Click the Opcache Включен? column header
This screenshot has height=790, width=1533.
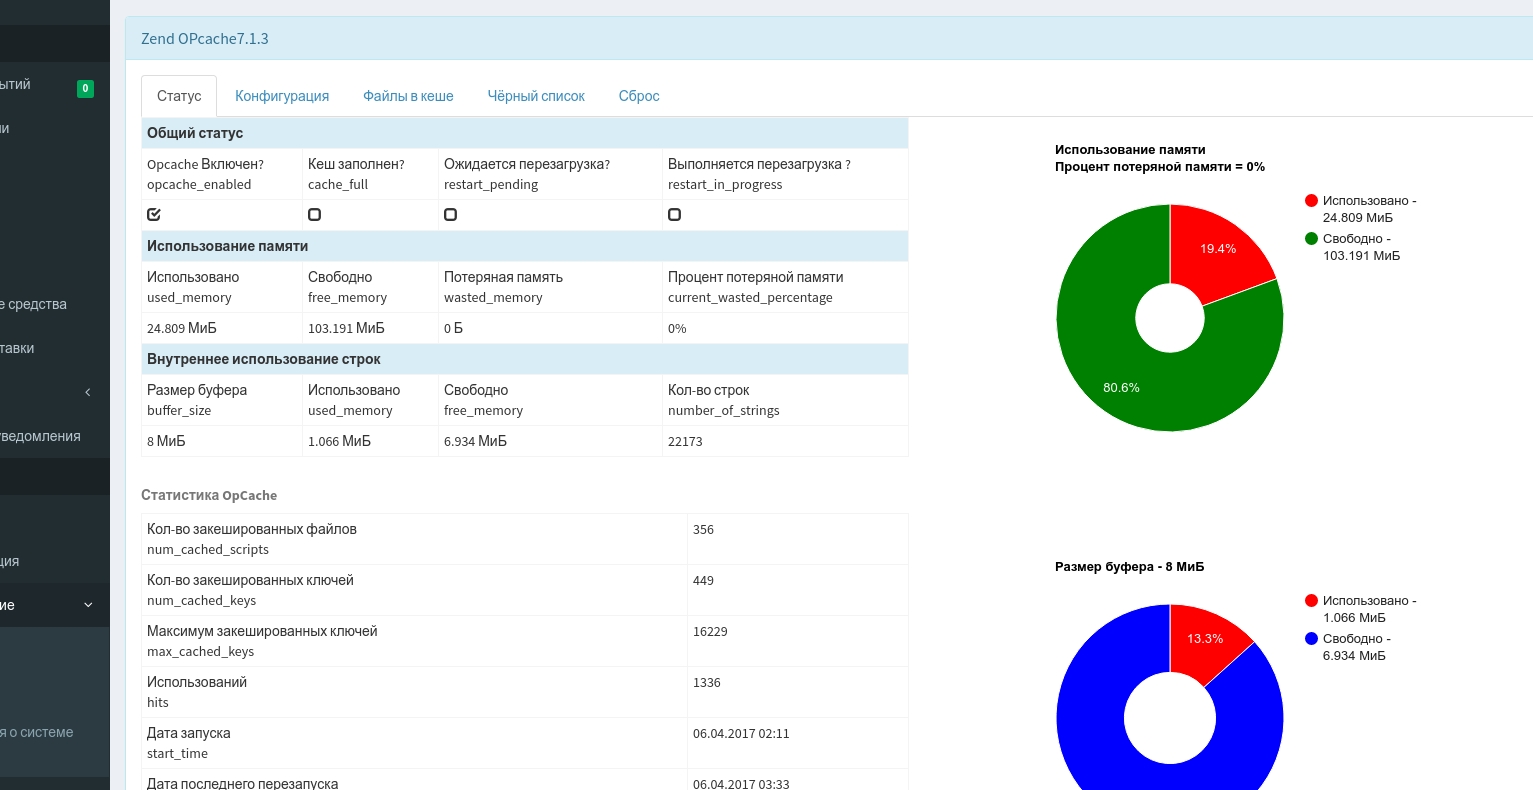(x=205, y=174)
